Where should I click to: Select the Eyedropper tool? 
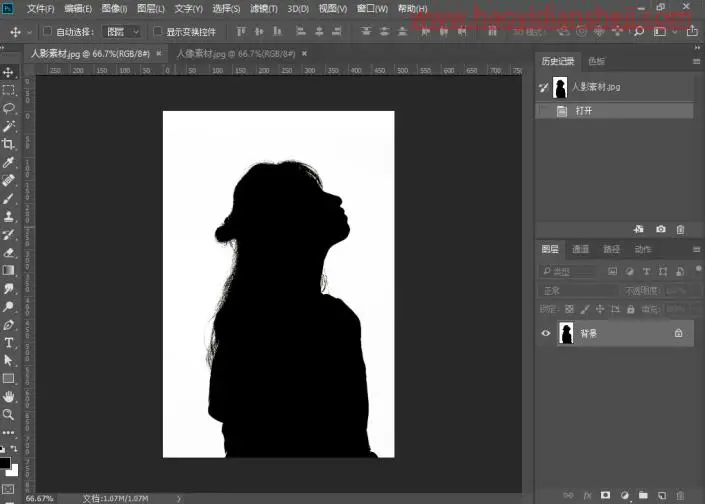(x=8, y=162)
